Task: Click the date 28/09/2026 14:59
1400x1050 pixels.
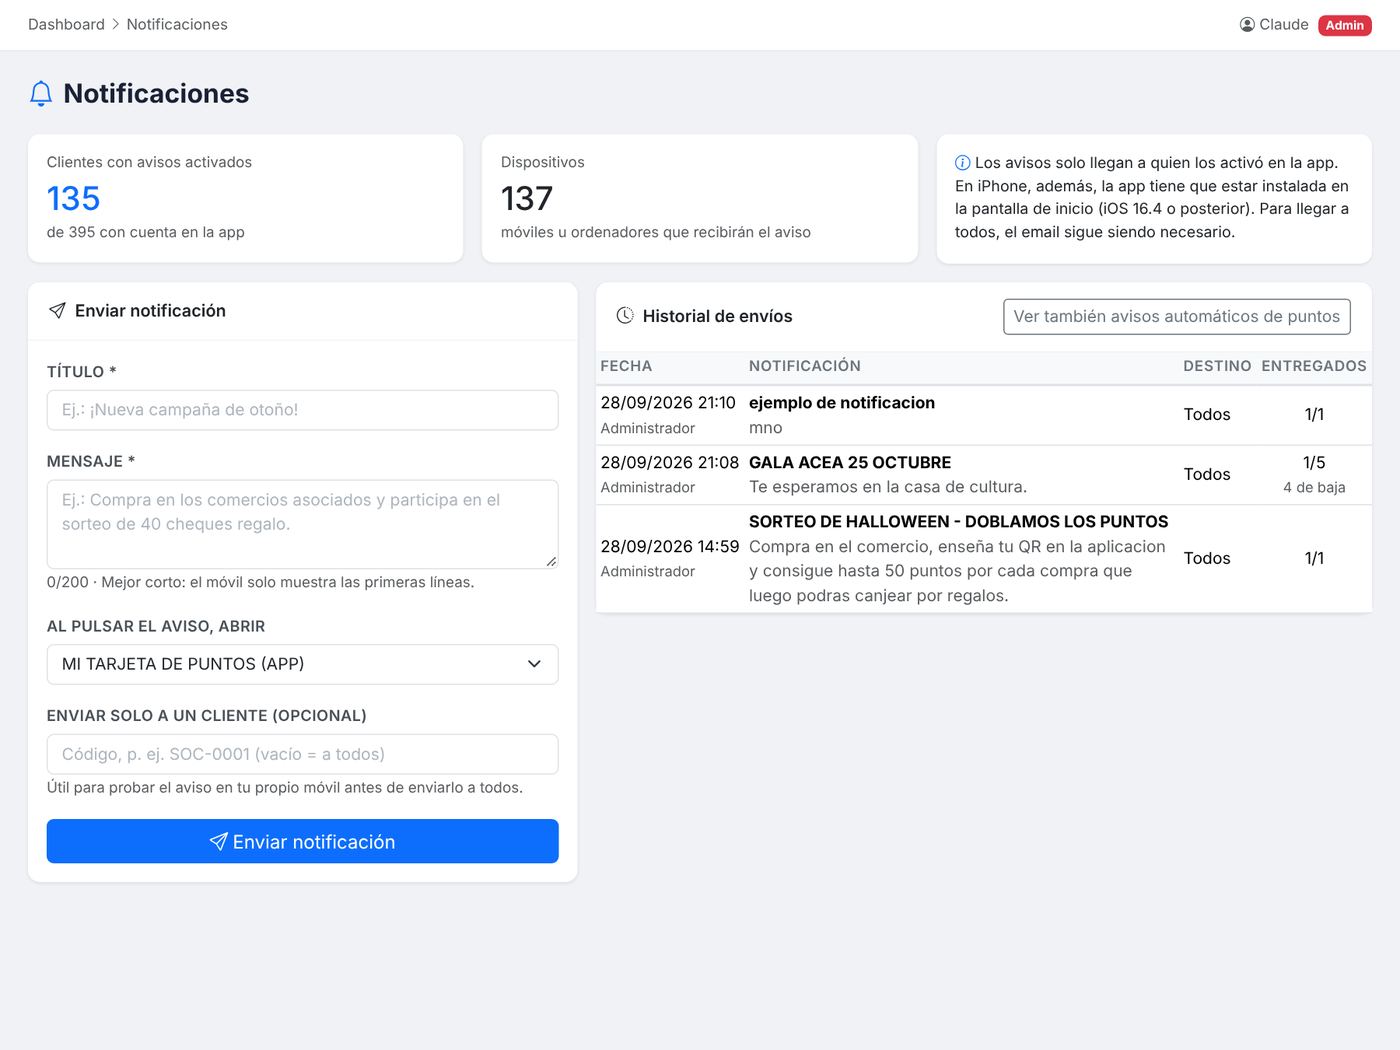Action: click(x=670, y=547)
